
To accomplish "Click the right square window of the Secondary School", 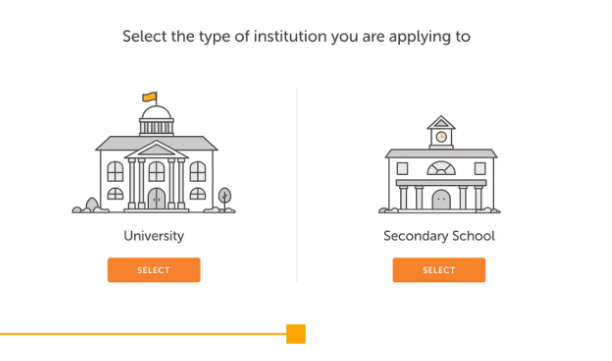I will point(480,169).
